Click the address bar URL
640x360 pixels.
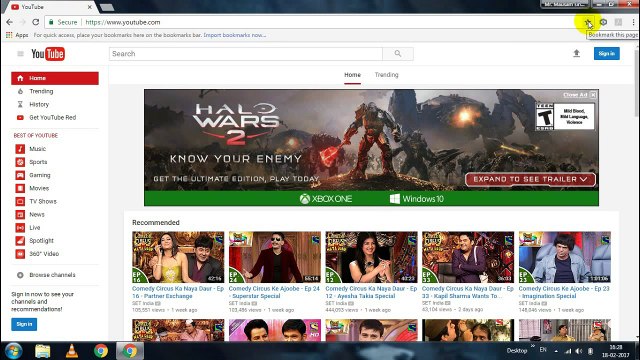123,22
